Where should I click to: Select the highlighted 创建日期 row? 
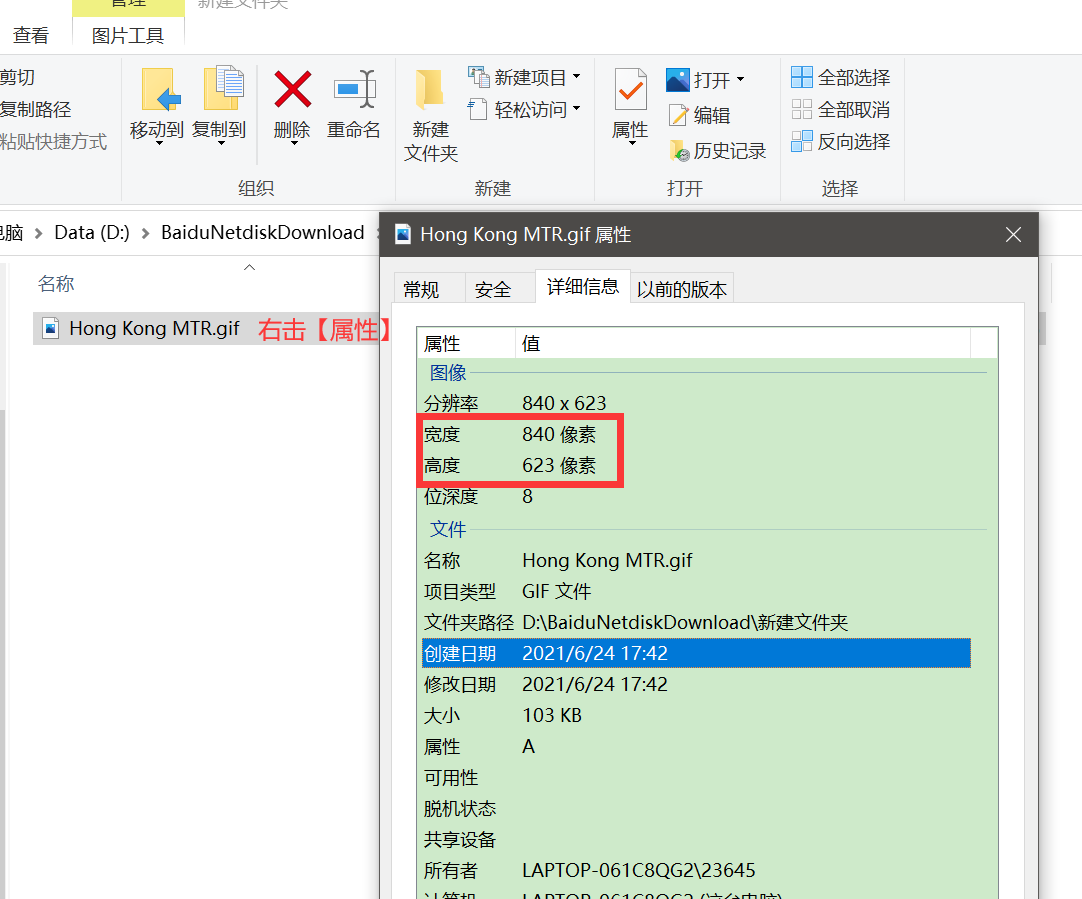click(696, 653)
